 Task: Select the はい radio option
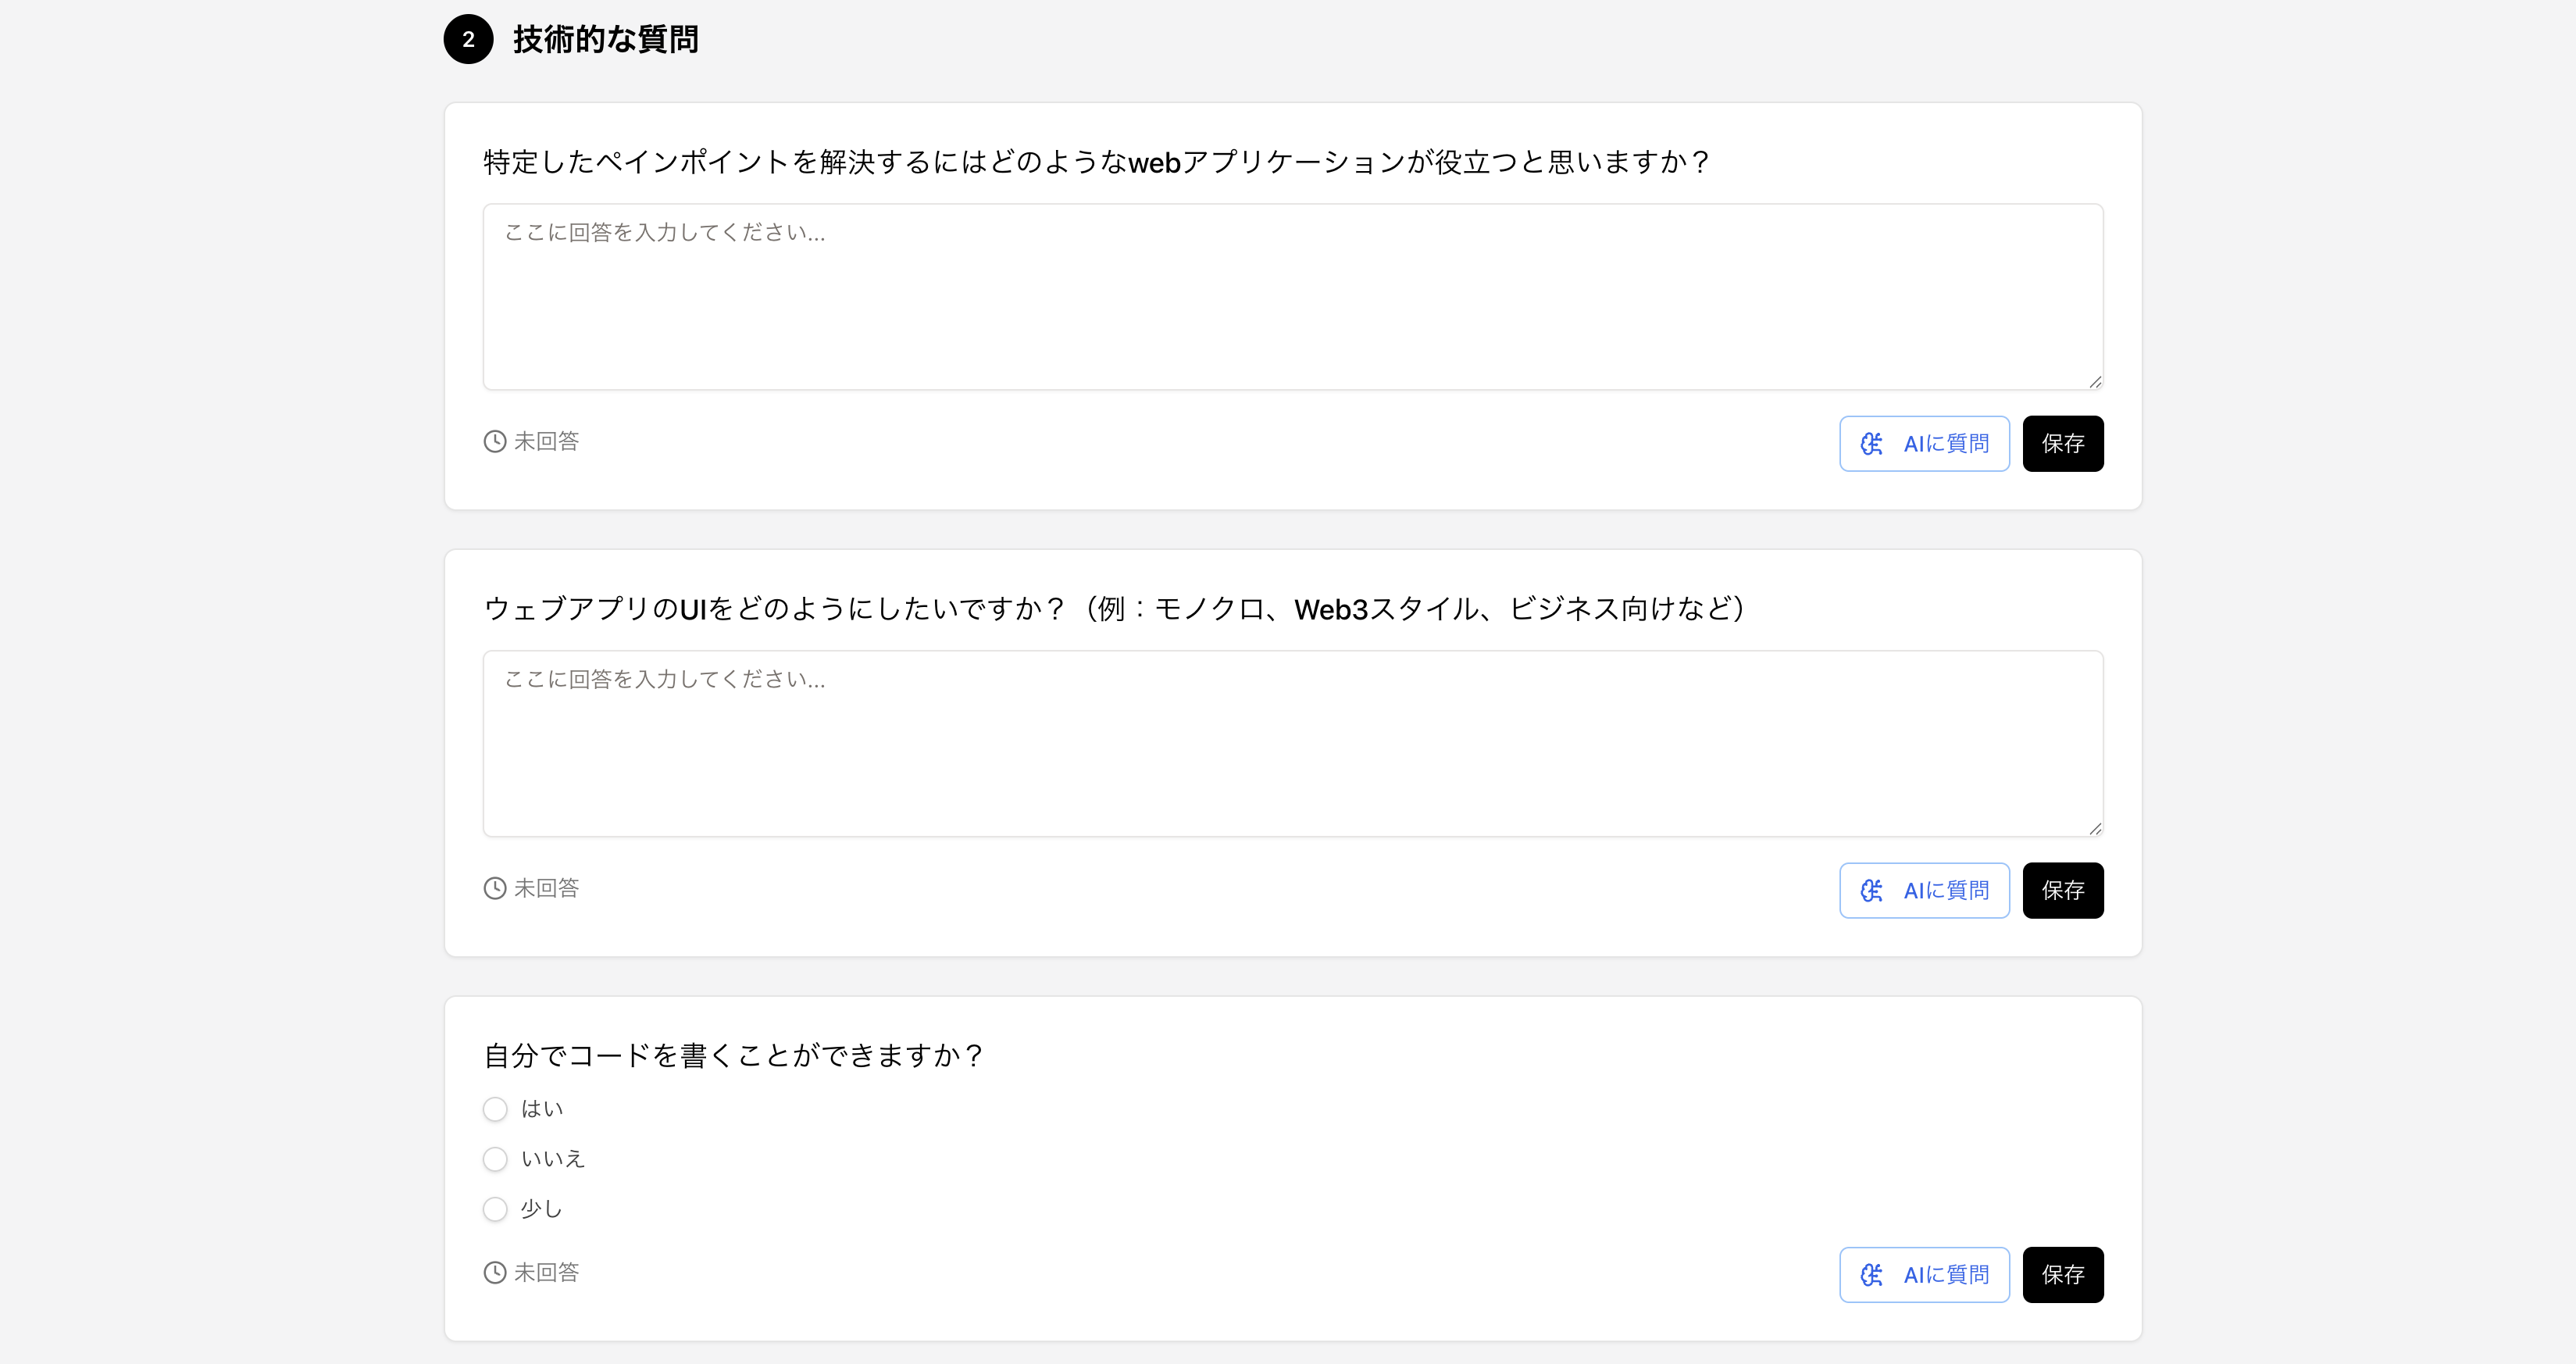[x=495, y=1109]
